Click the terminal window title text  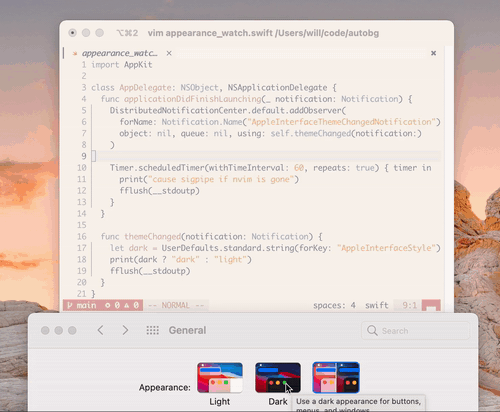point(263,33)
